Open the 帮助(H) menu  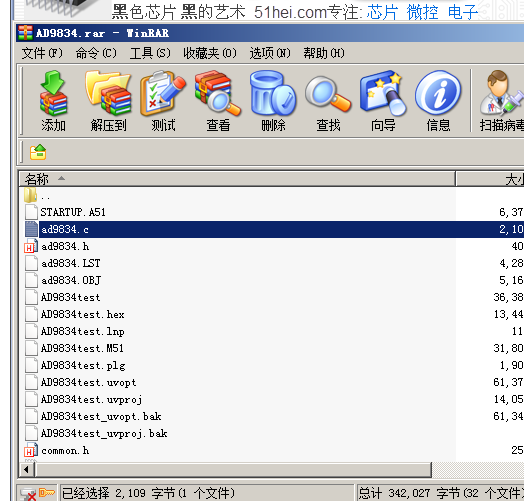(324, 53)
